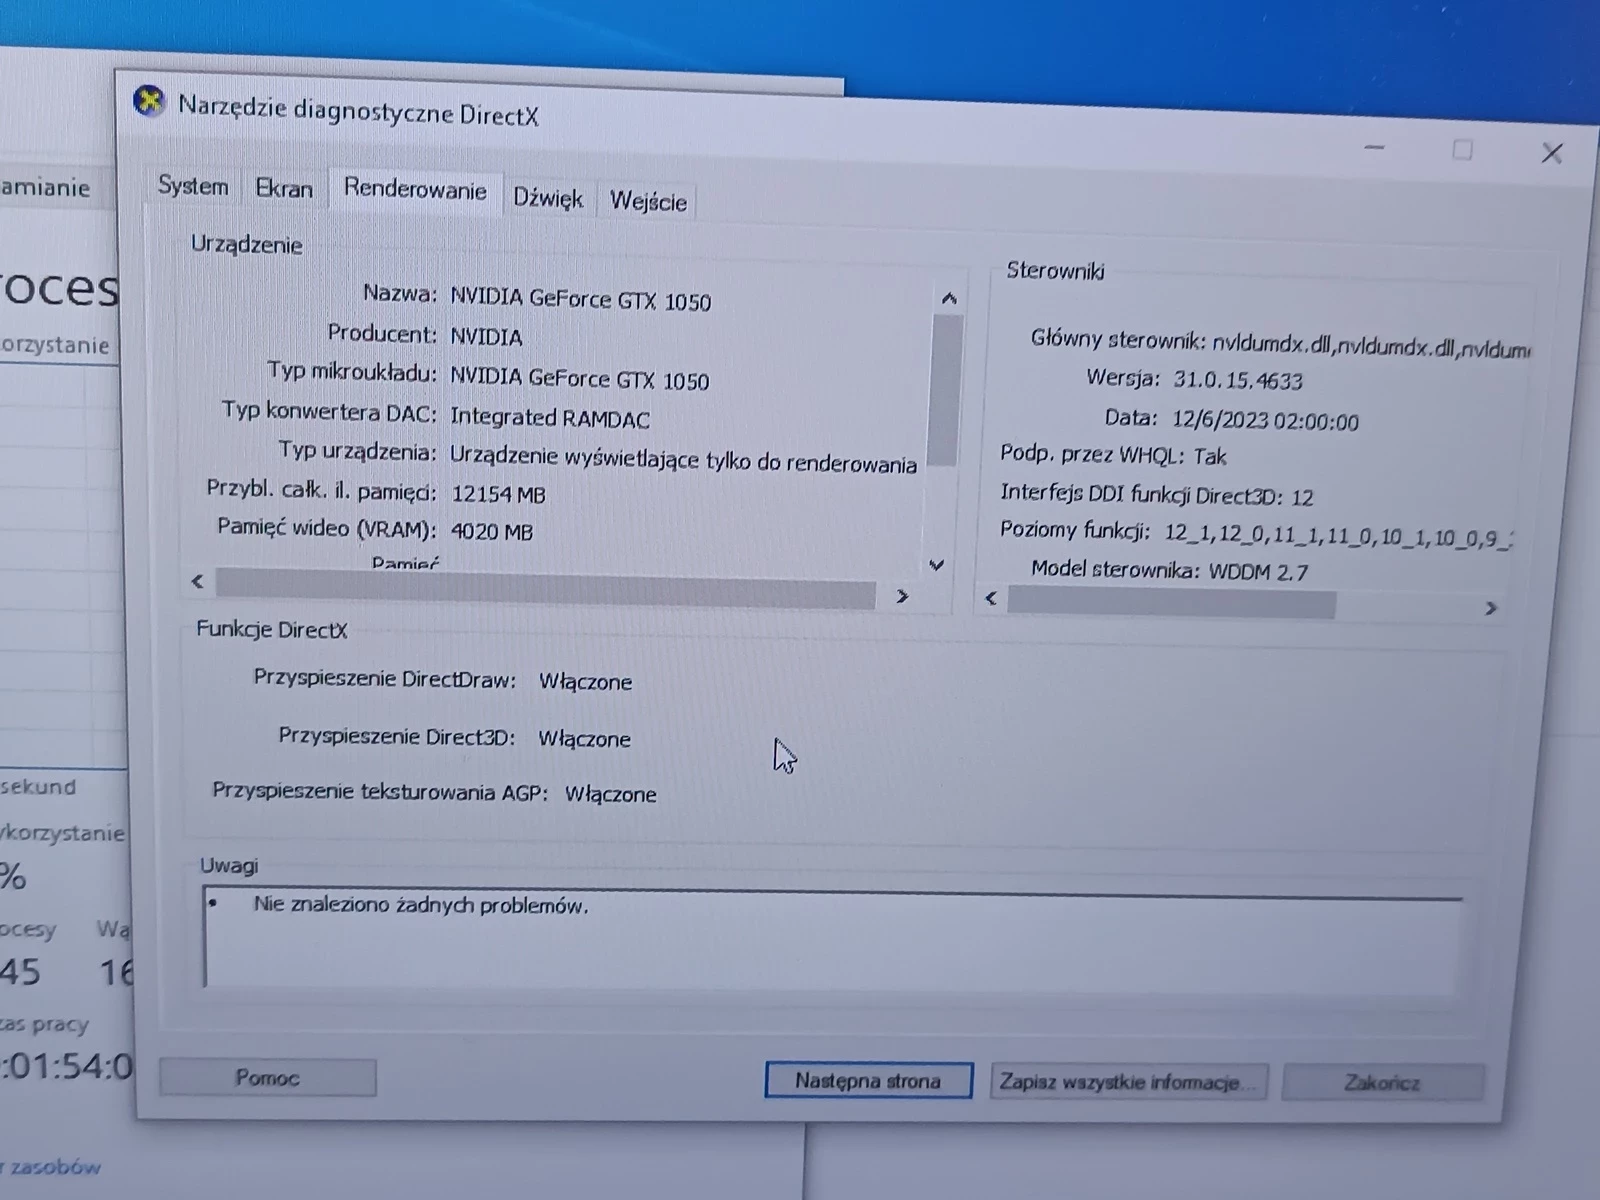This screenshot has height=1200, width=1600.
Task: Click the VRAM value 4020 MB
Action: pos(492,531)
